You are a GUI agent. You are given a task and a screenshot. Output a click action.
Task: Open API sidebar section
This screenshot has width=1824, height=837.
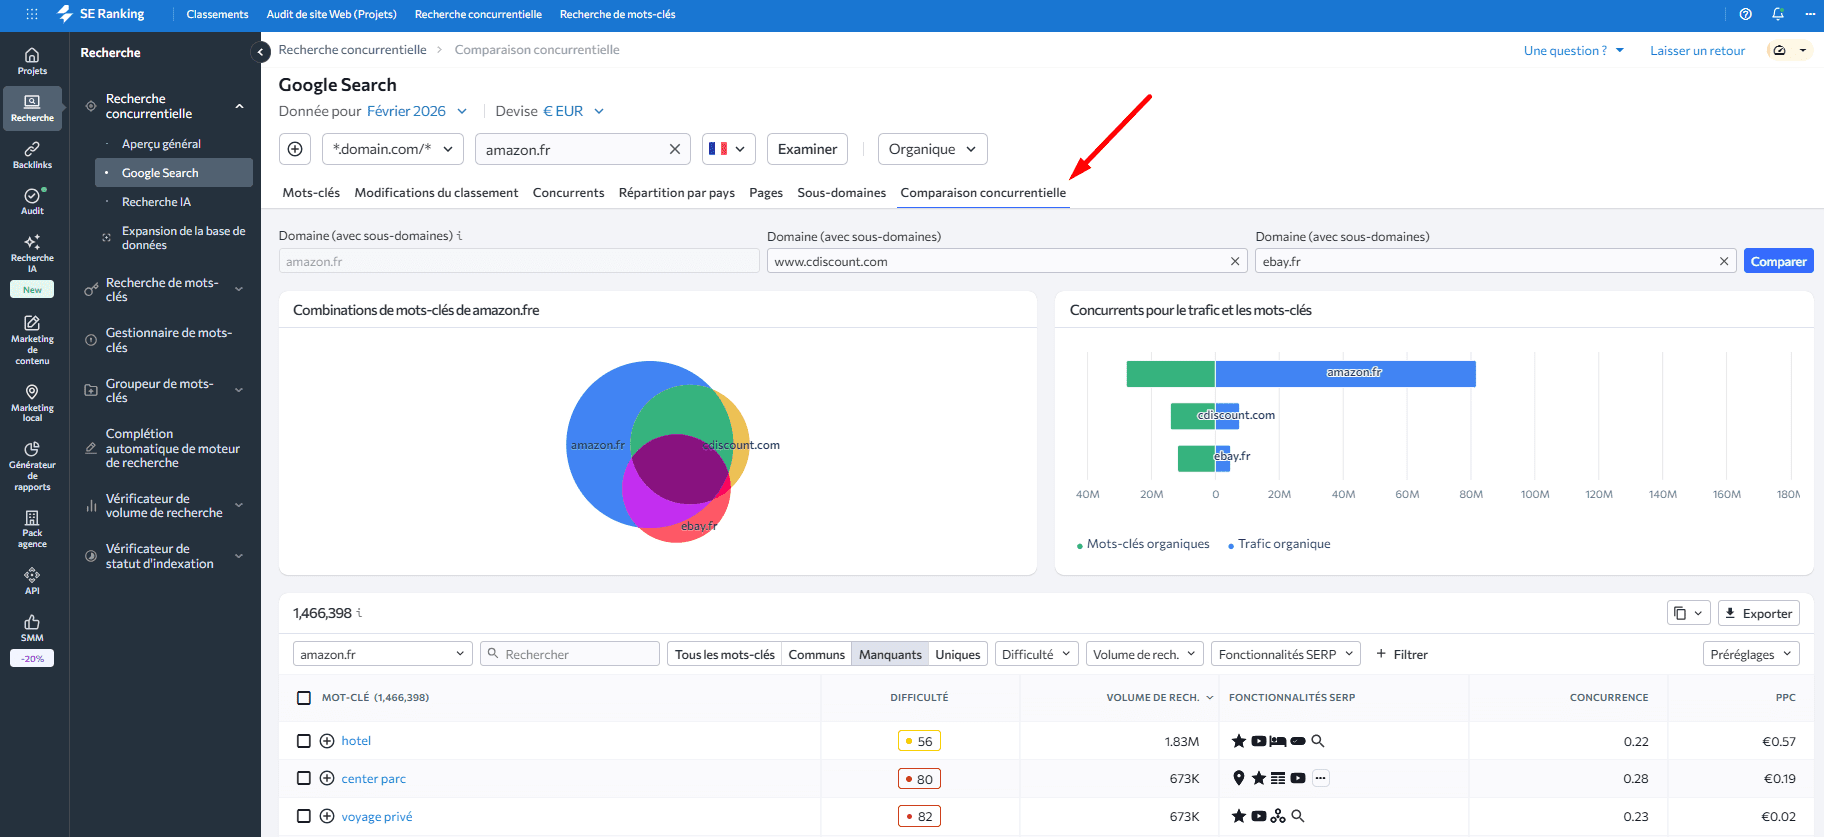tap(32, 581)
